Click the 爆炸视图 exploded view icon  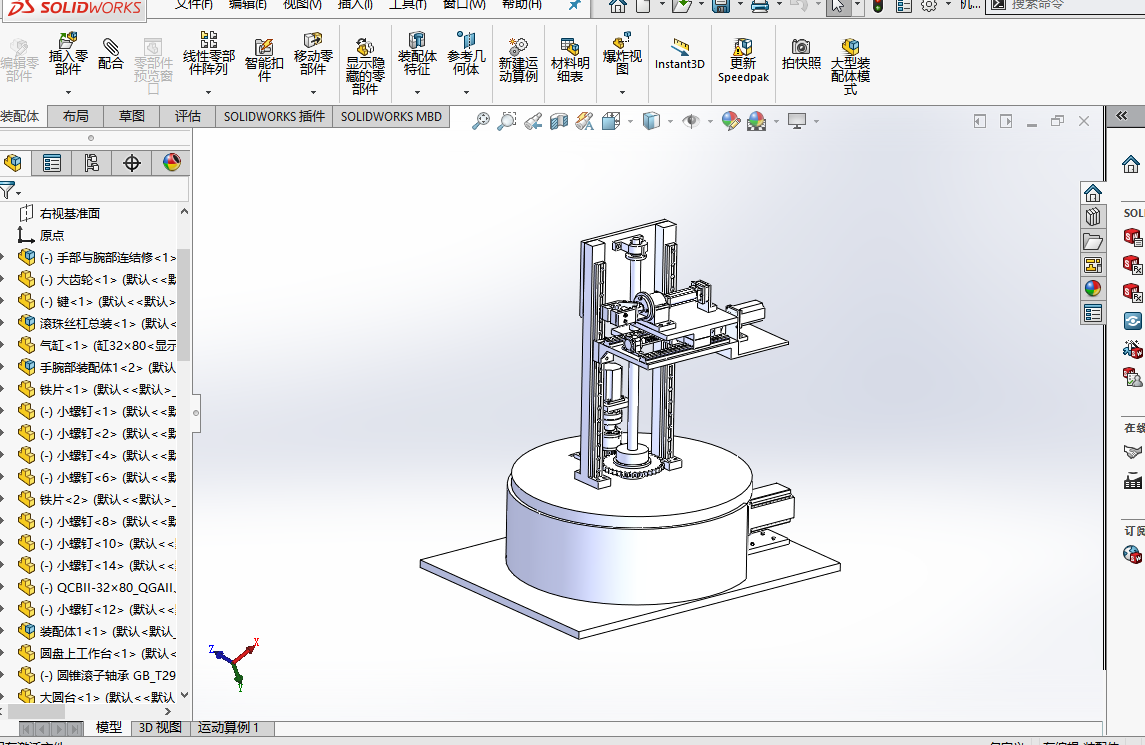[x=622, y=54]
